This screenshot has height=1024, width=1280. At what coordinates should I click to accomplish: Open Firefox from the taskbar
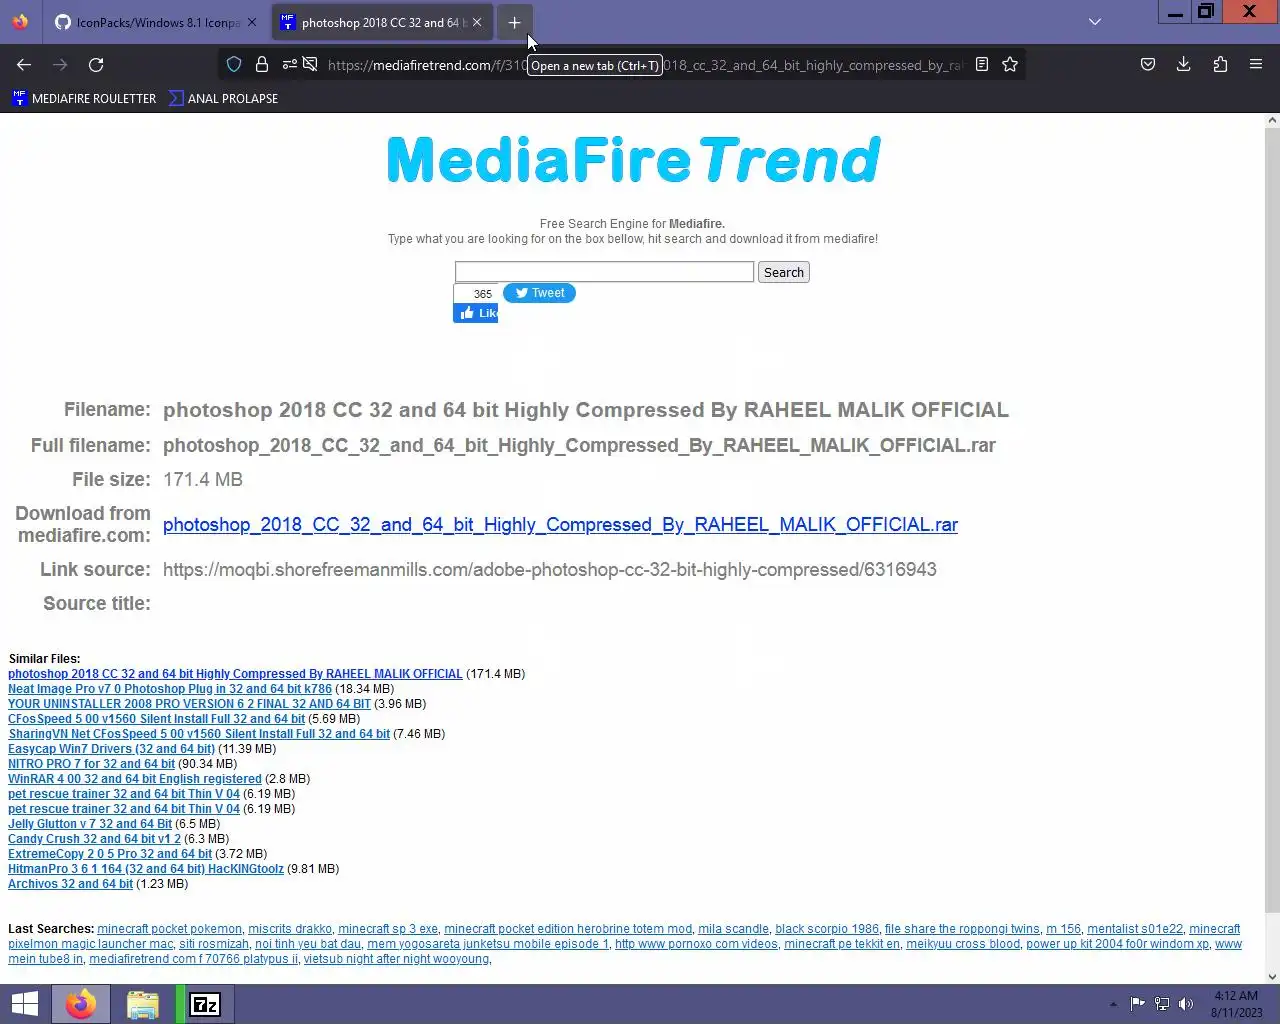[x=81, y=1004]
